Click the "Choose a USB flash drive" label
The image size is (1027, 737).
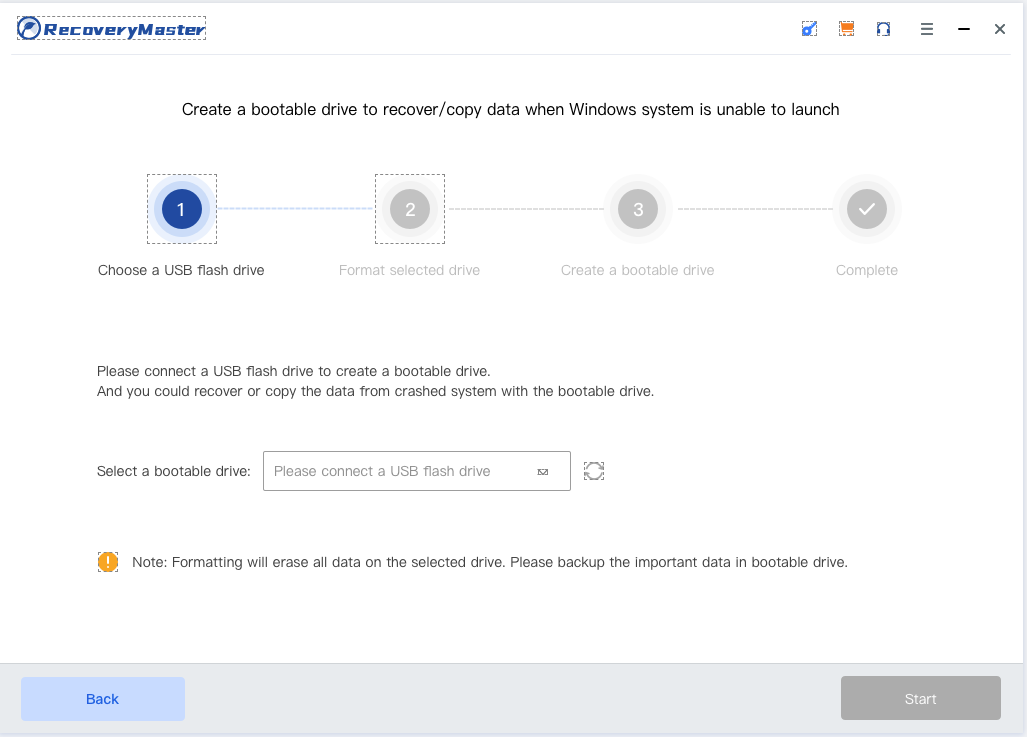pyautogui.click(x=181, y=270)
